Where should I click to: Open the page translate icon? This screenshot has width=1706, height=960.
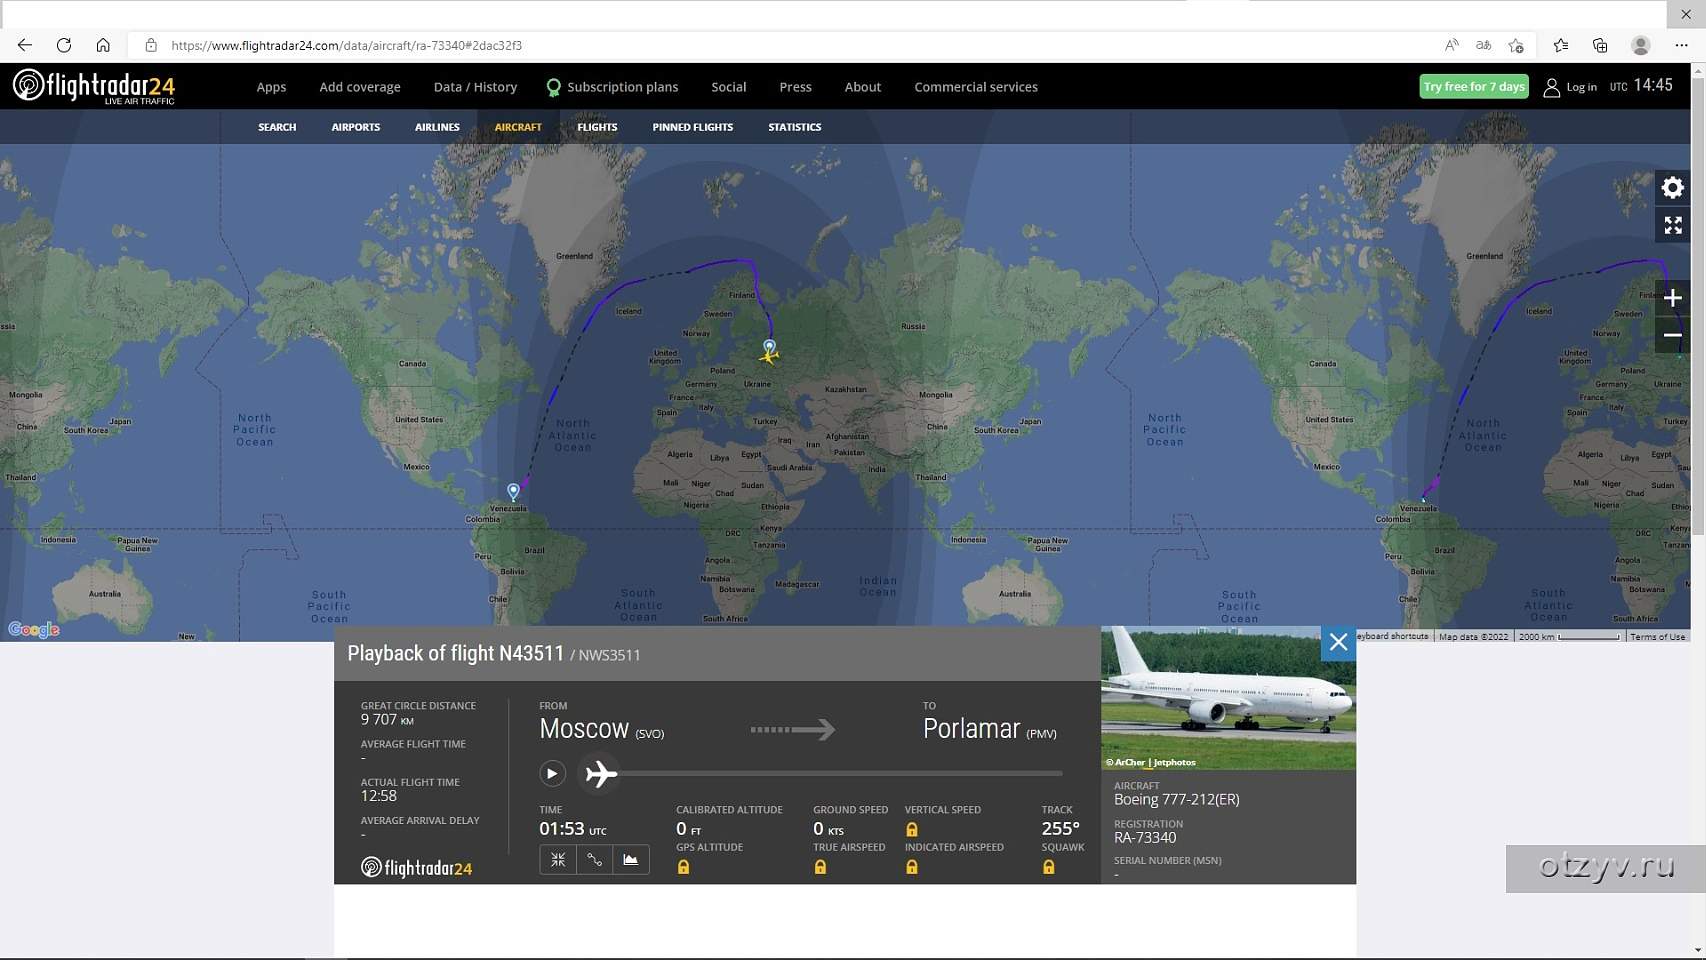click(x=1484, y=45)
